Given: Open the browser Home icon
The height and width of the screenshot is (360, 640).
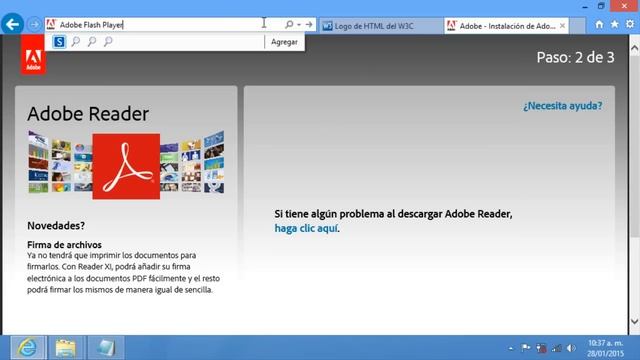Looking at the screenshot, I should pos(599,24).
